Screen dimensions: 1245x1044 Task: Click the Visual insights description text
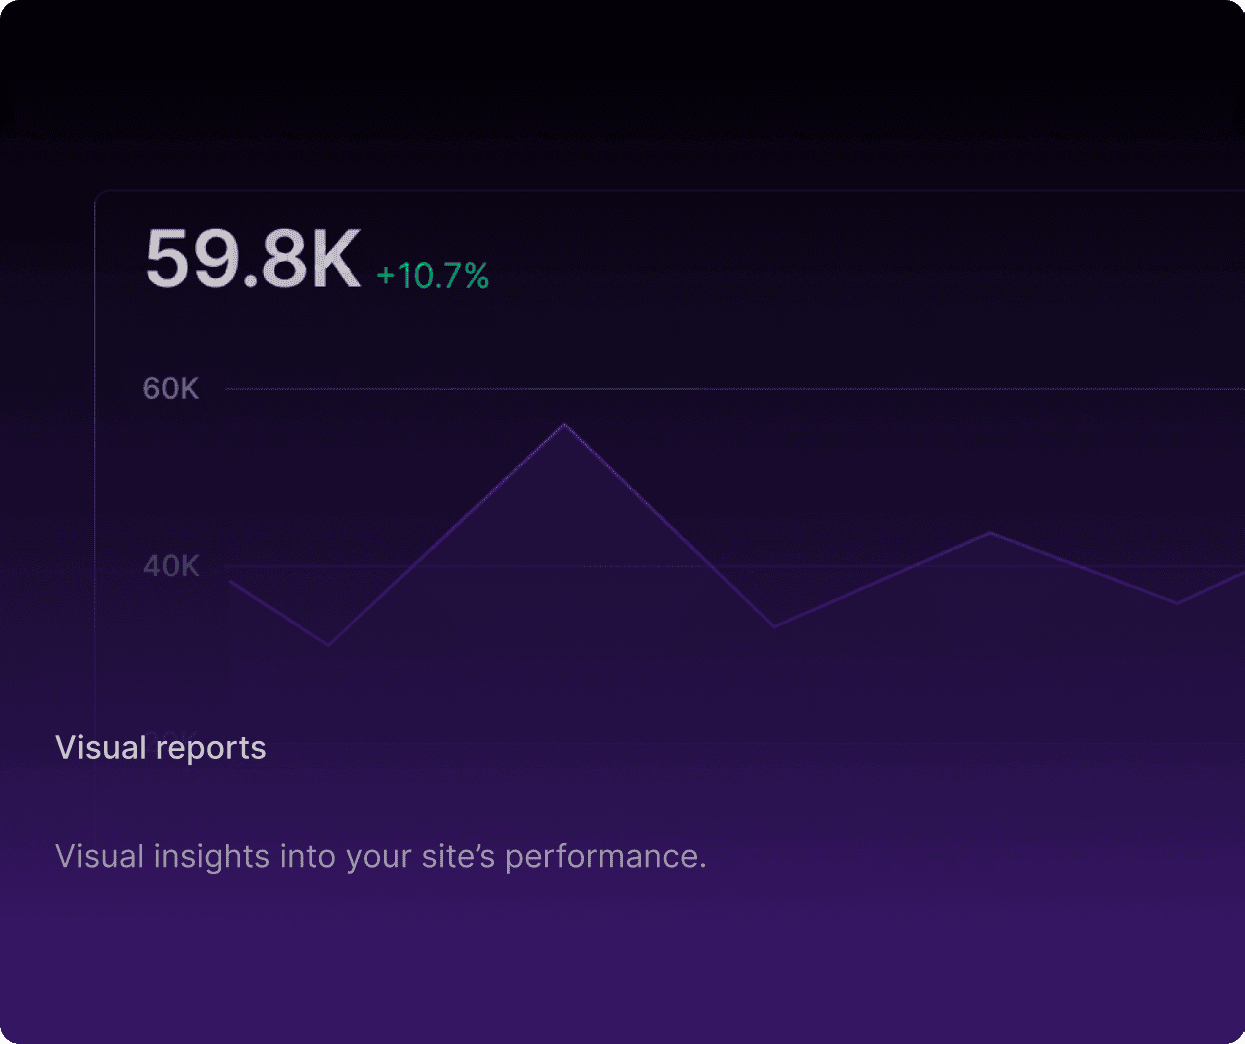380,857
